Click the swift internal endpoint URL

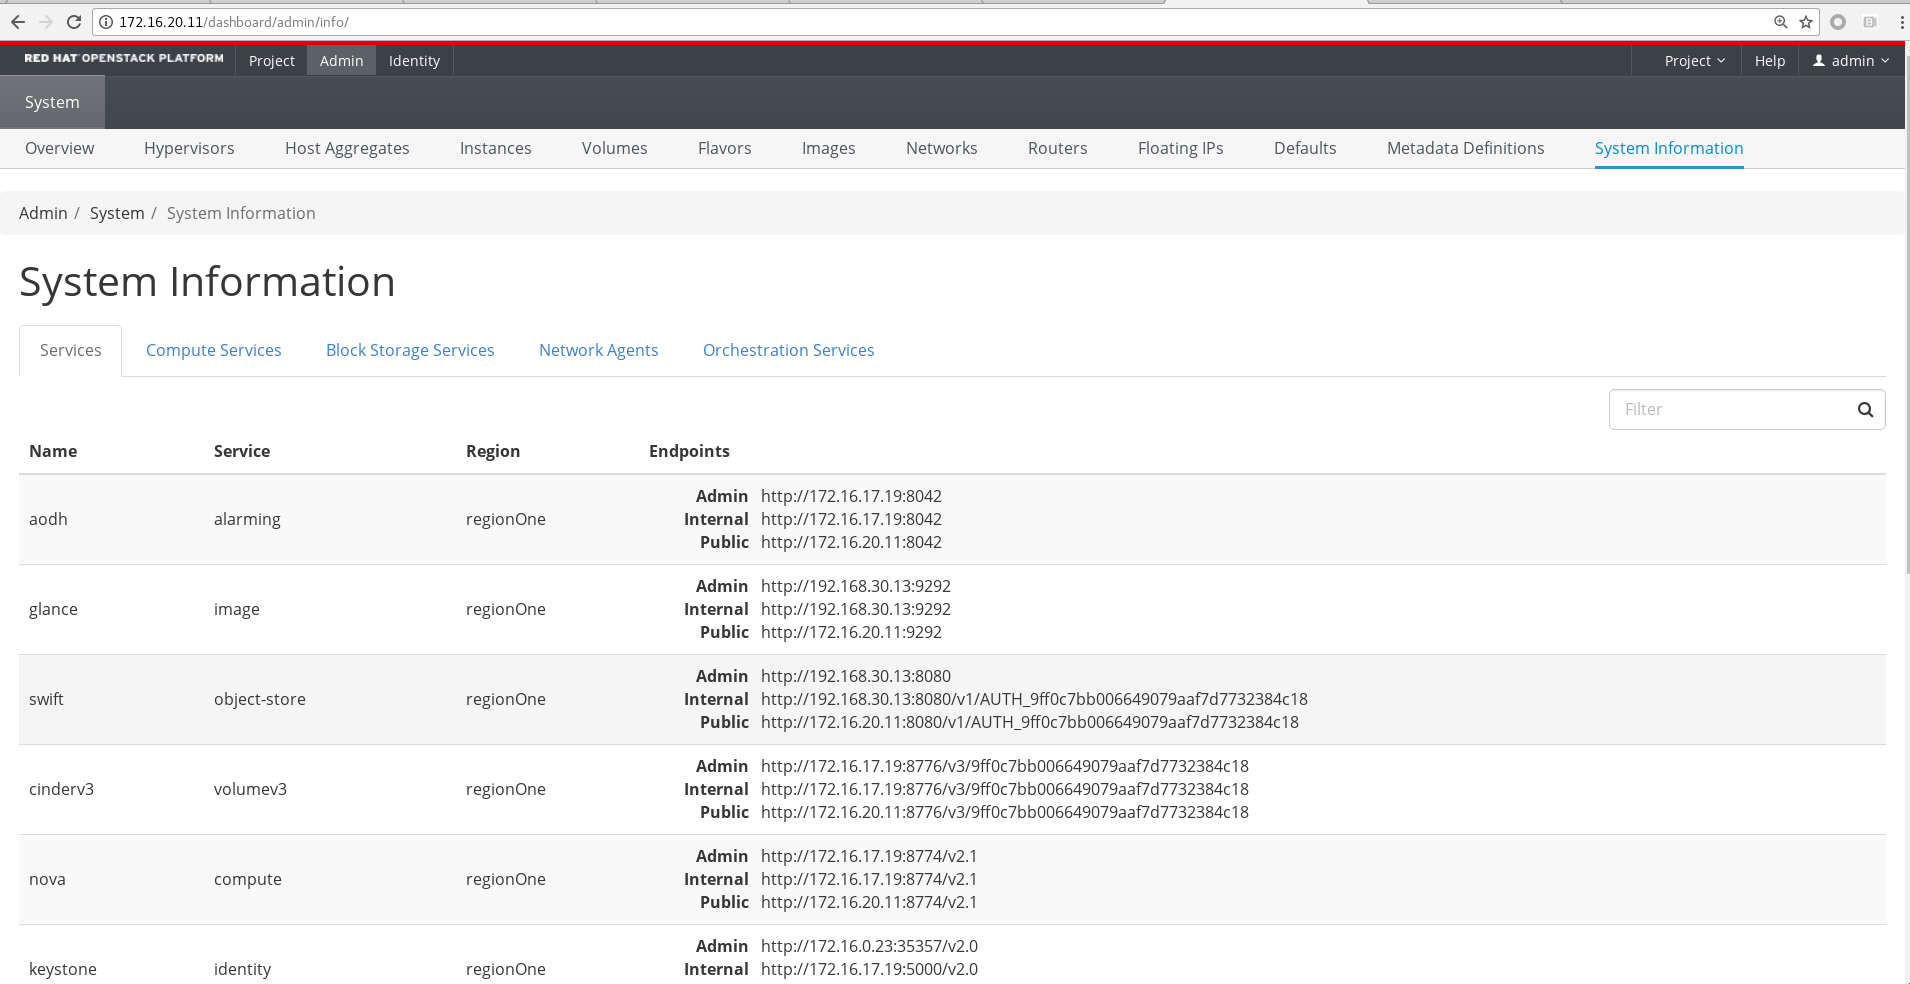[x=1034, y=699]
